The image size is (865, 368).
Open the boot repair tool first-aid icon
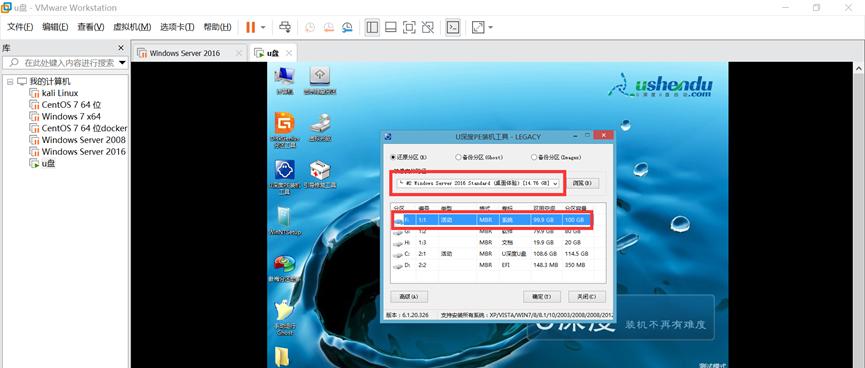pos(320,174)
